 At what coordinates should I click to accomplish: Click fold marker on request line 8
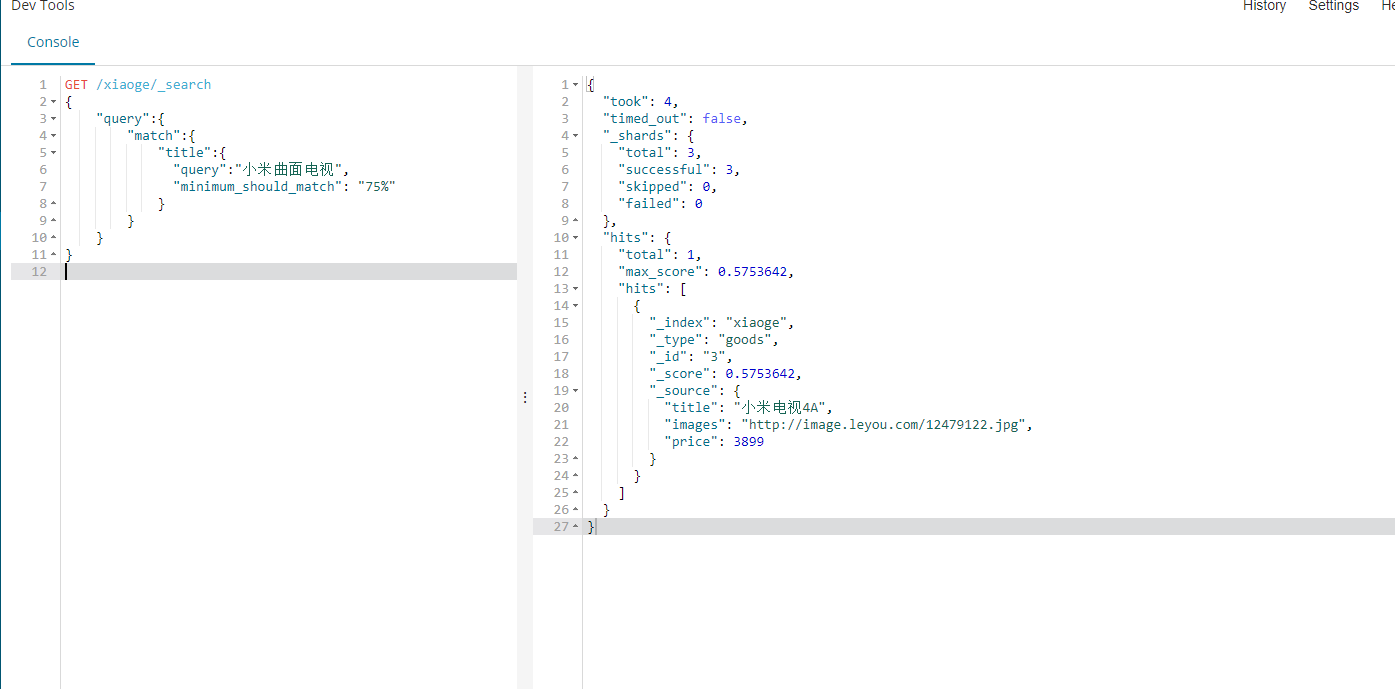(53, 204)
